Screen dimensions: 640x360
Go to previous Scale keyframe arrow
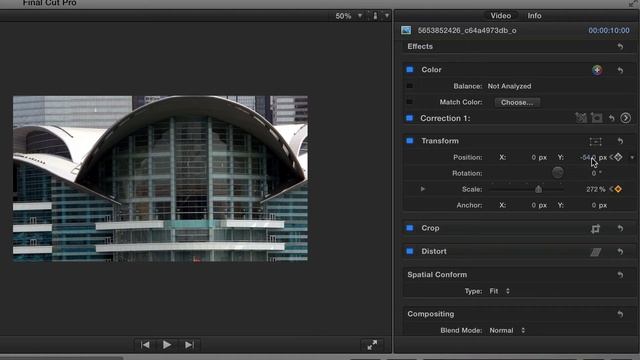coord(611,189)
